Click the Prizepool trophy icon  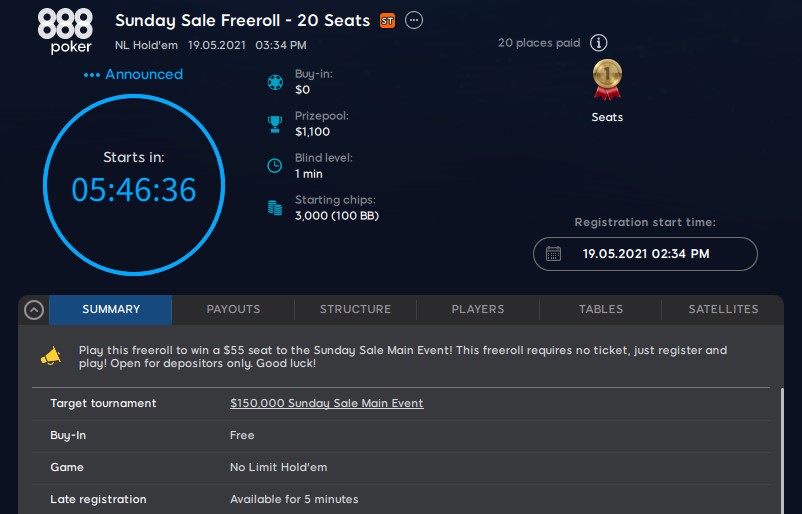pyautogui.click(x=275, y=124)
